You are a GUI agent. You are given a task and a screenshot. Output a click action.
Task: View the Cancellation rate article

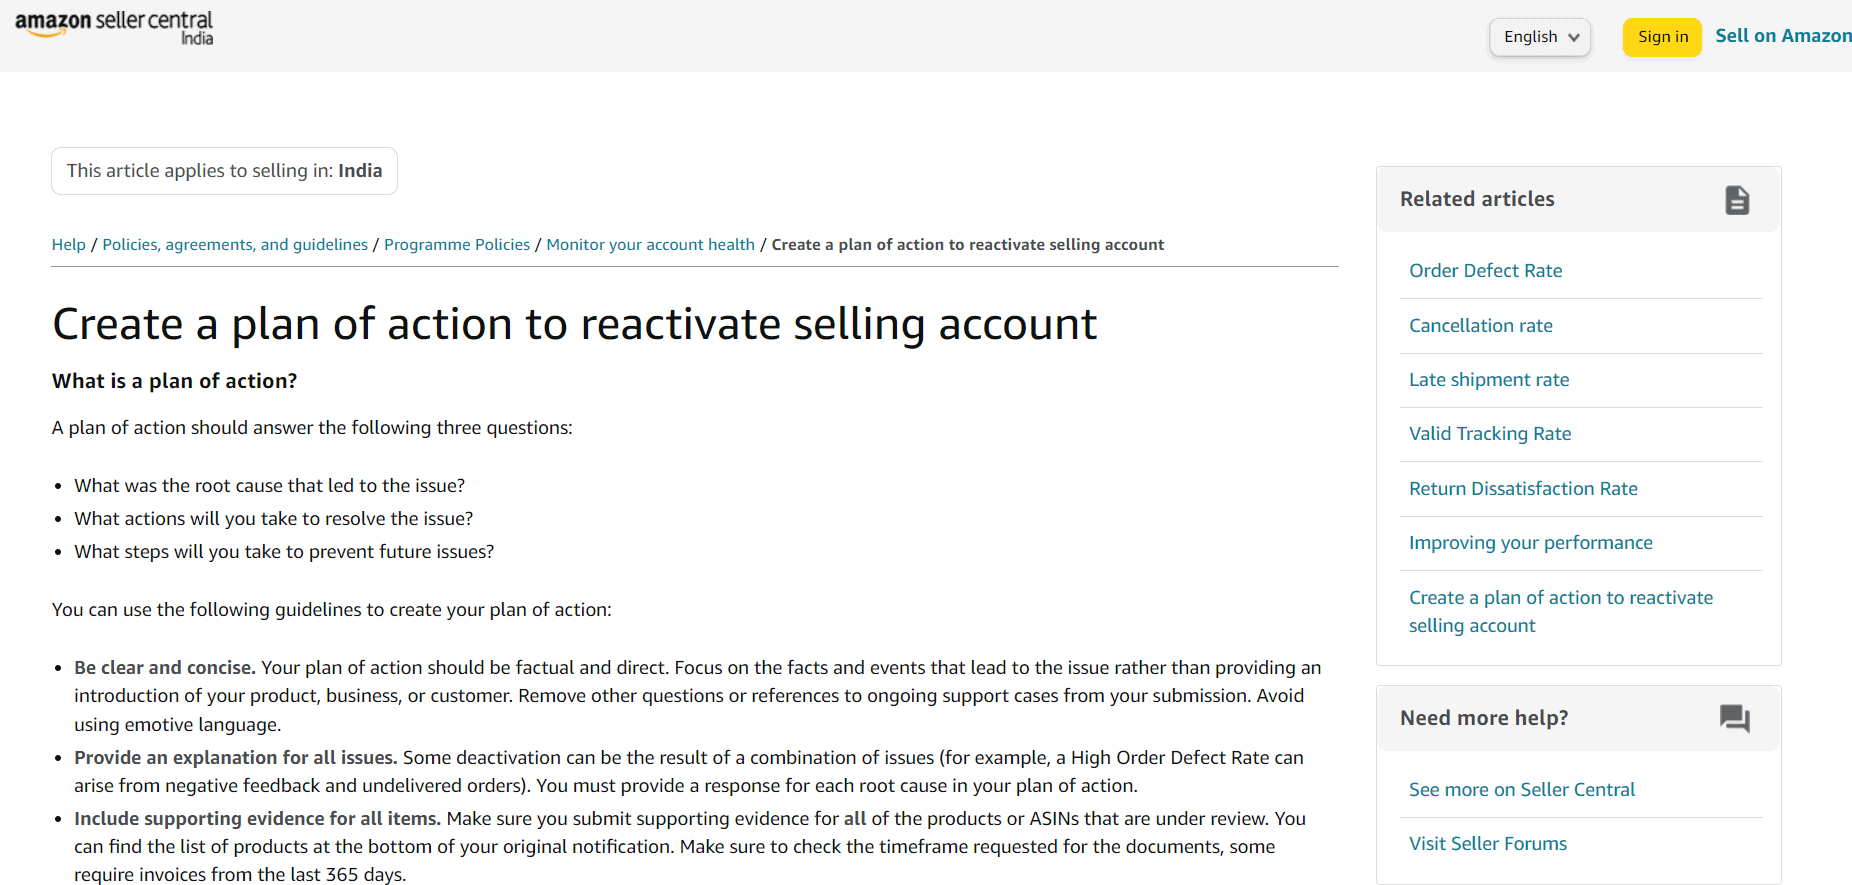1480,326
